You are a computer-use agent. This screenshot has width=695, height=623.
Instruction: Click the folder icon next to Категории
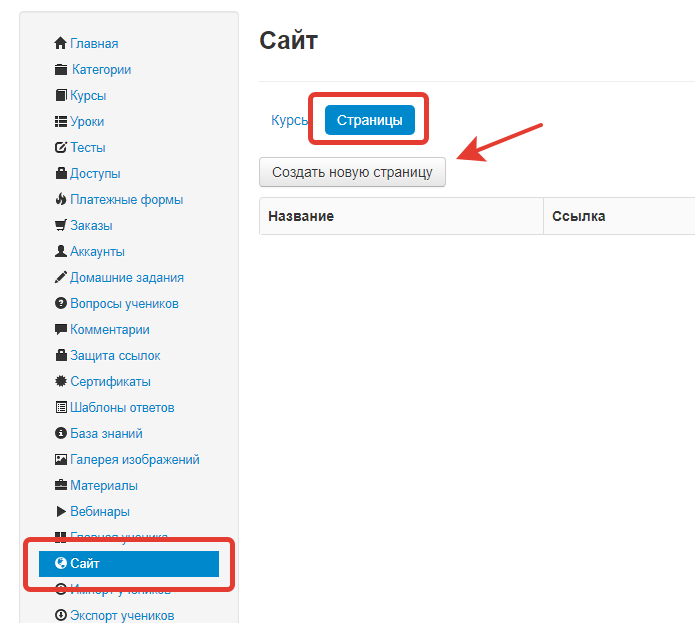click(61, 70)
